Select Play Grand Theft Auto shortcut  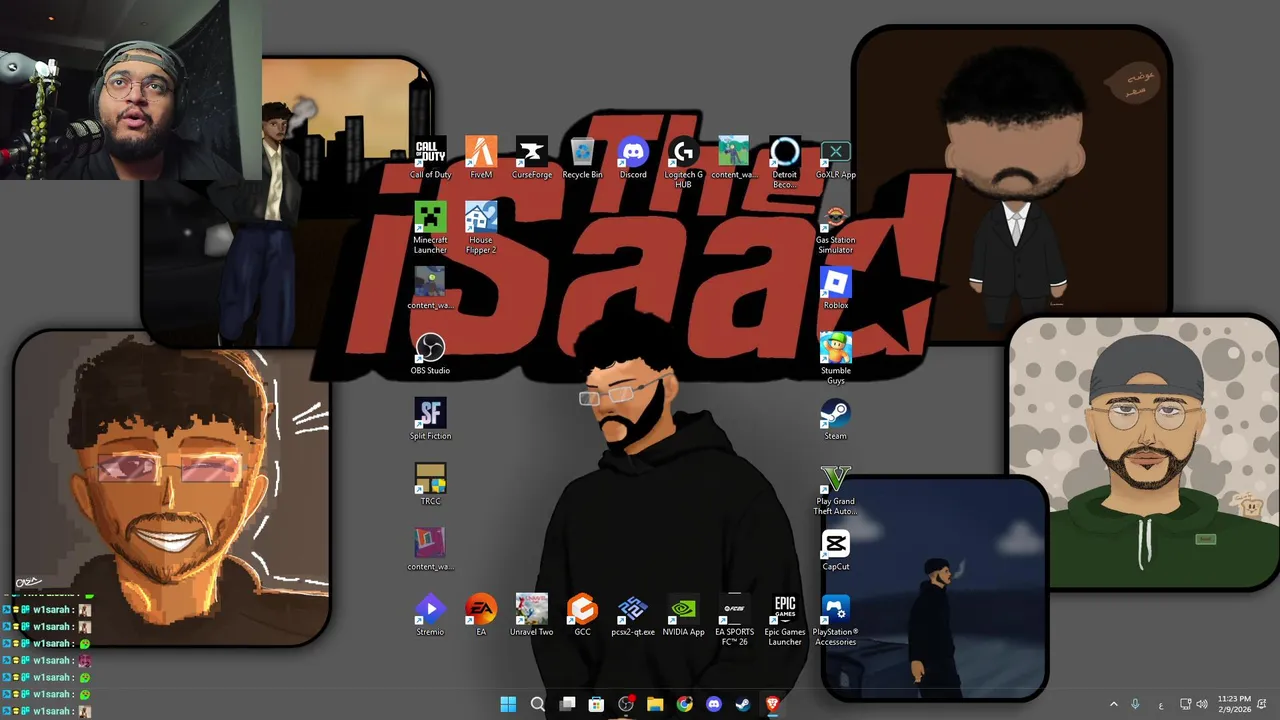tap(835, 490)
